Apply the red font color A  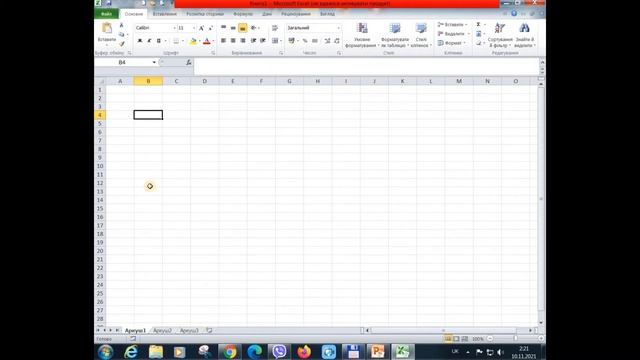pos(207,41)
